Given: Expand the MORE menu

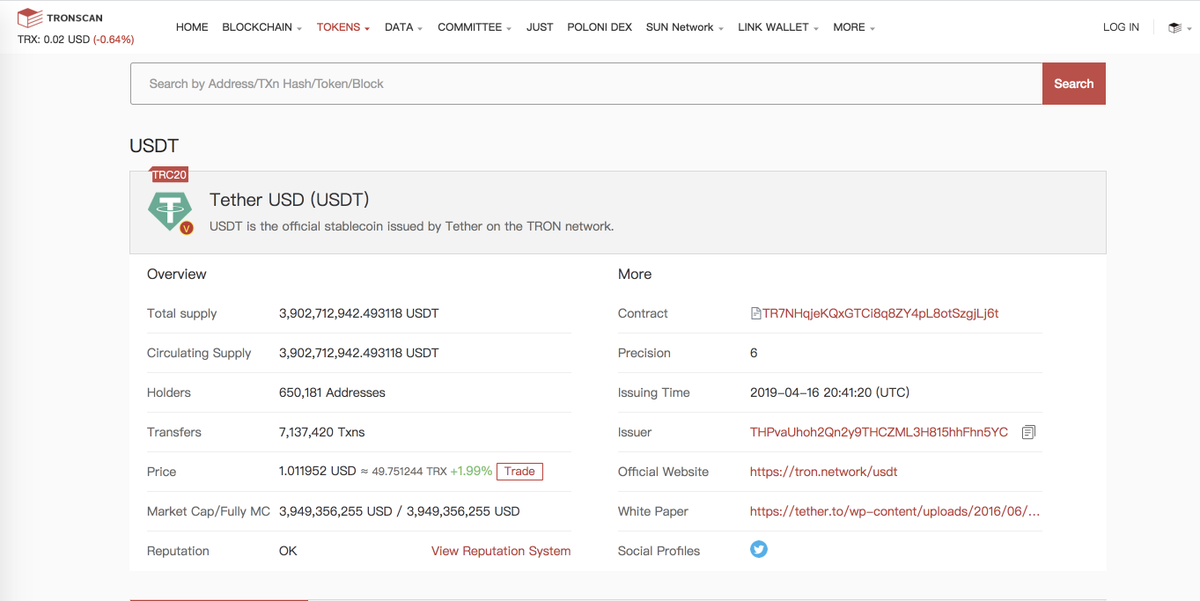Looking at the screenshot, I should [x=854, y=27].
